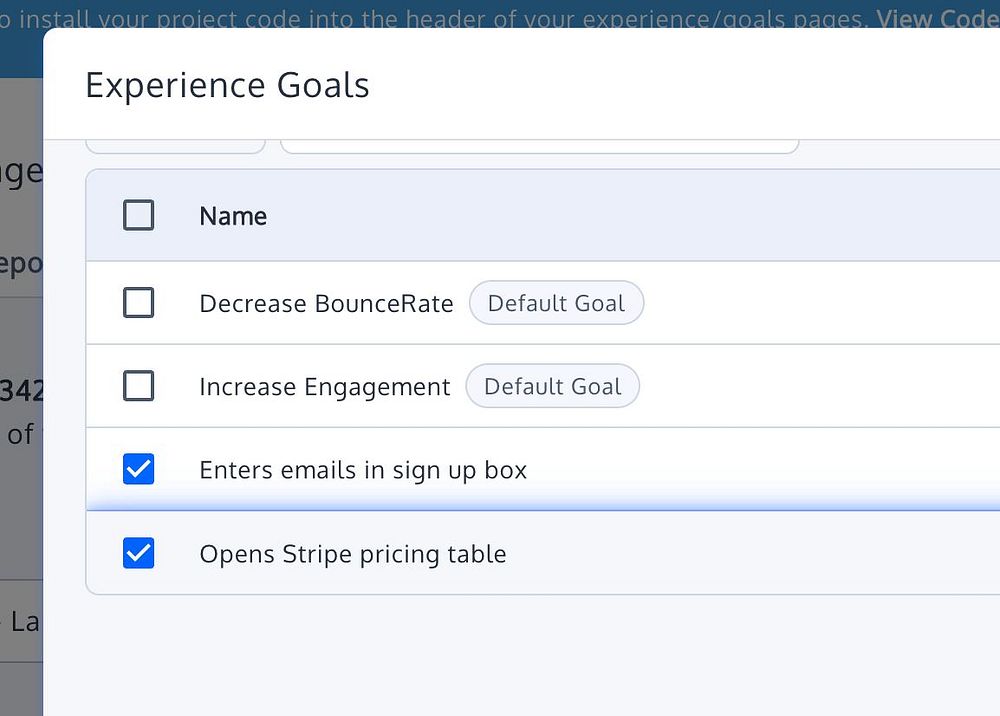Tick the Increase Engagement goal checkbox

coord(138,386)
